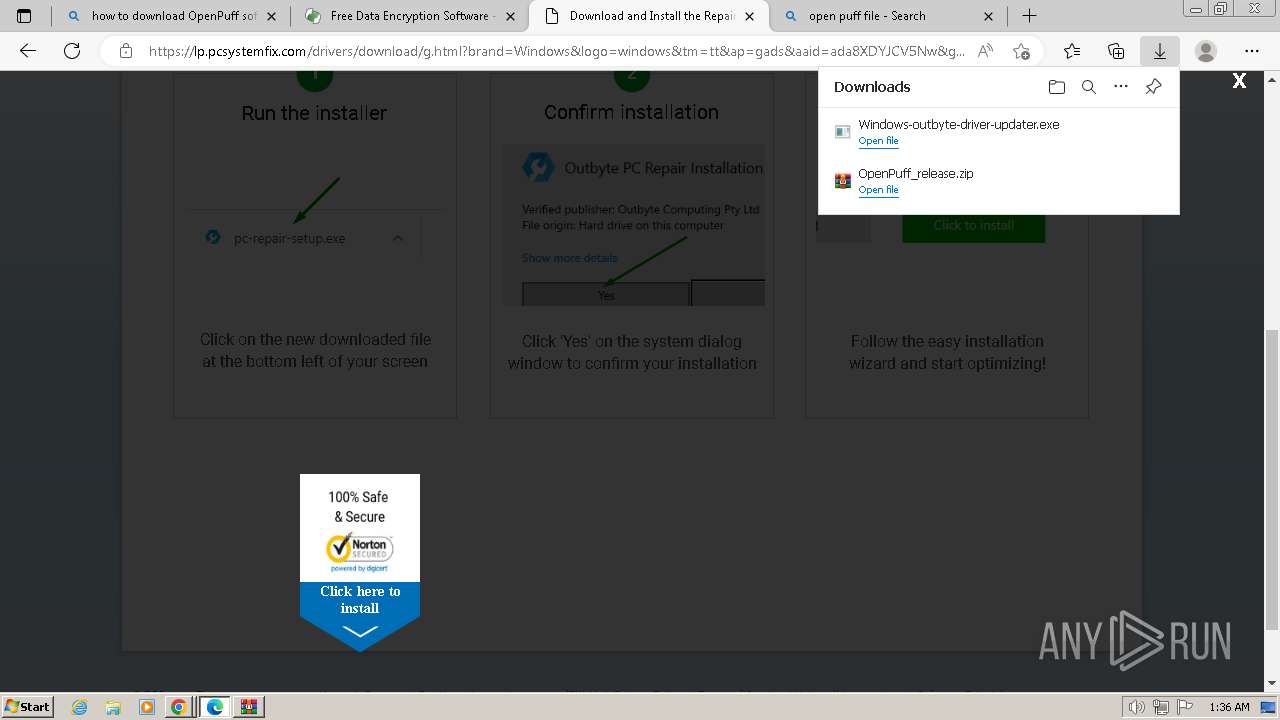This screenshot has height=720, width=1280.
Task: Click the address bar URL
Action: pos(556,51)
